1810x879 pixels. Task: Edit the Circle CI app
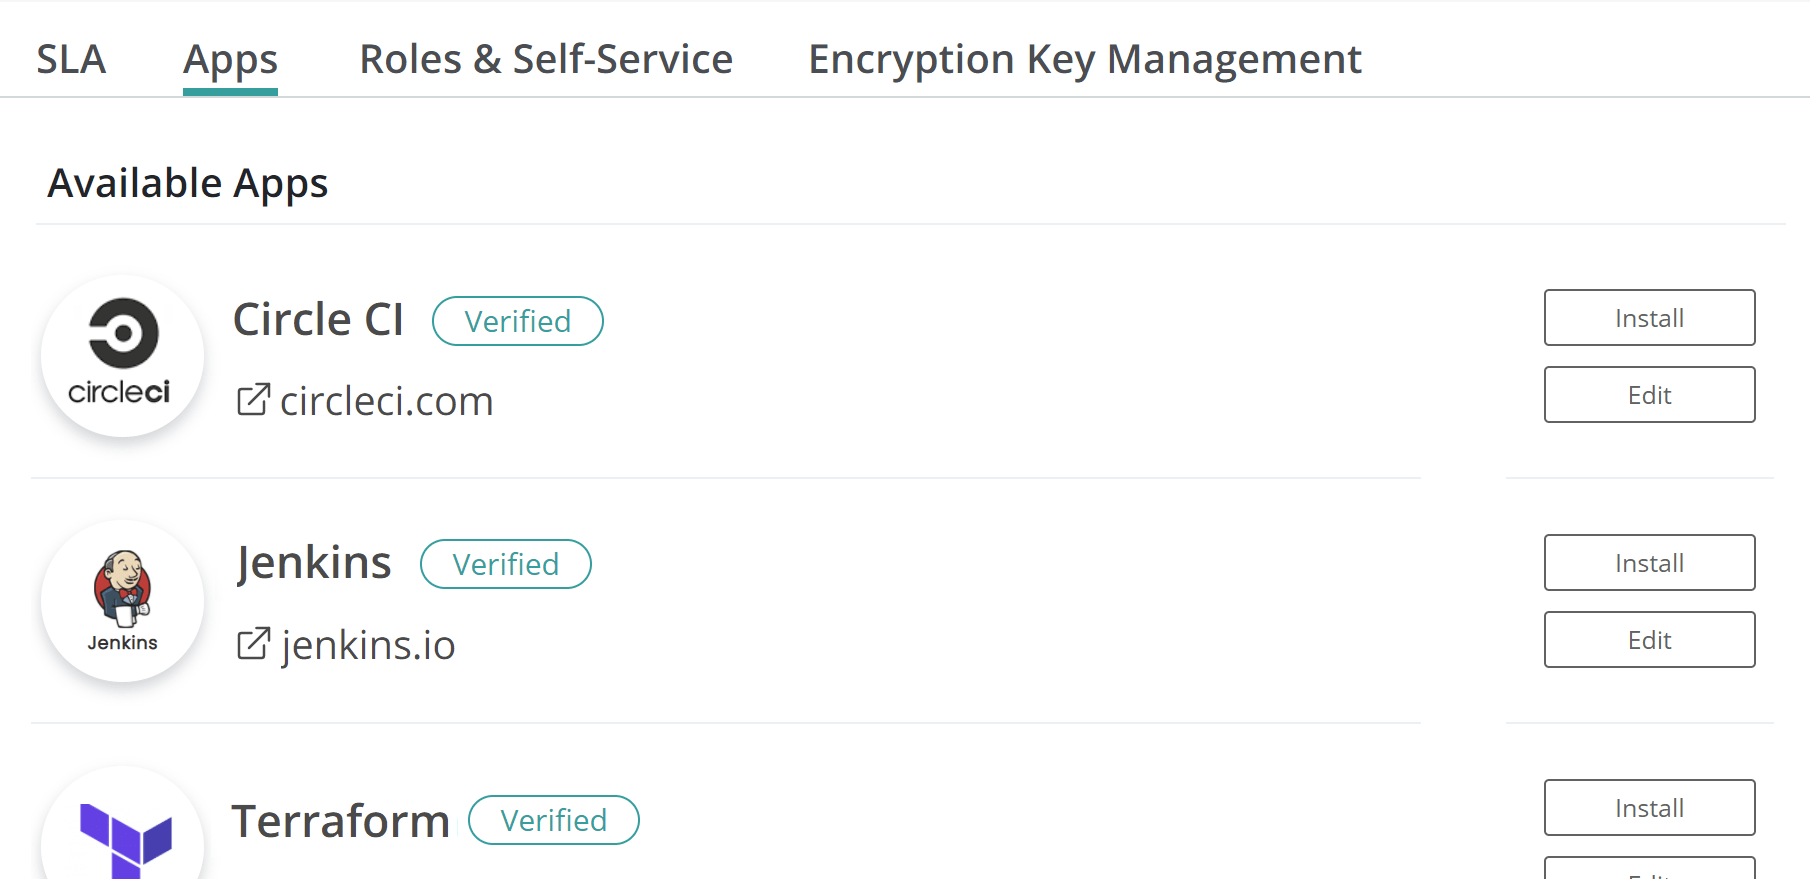point(1649,395)
